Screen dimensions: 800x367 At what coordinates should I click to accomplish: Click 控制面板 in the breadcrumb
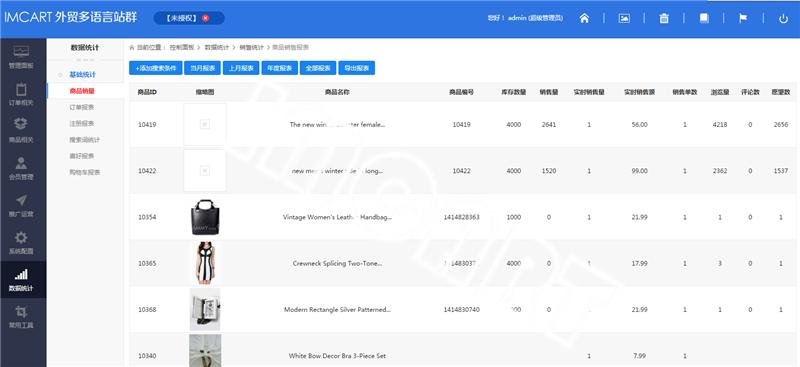pos(182,47)
